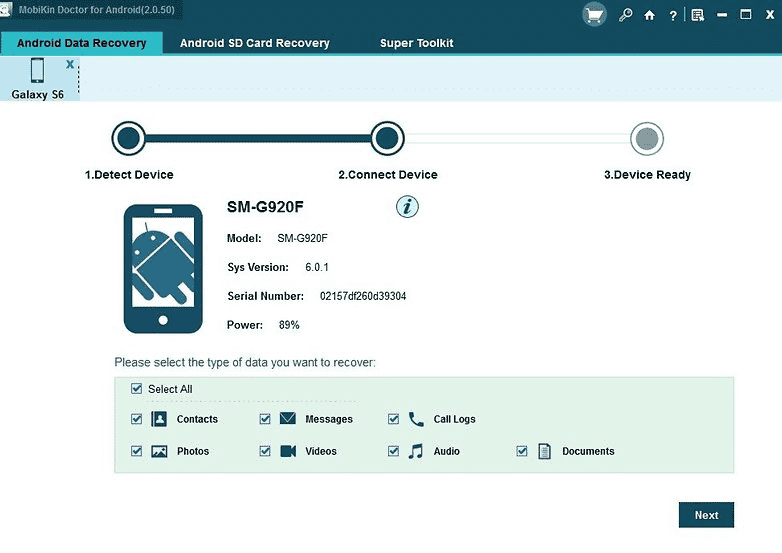This screenshot has height=553, width=782.
Task: Open help with the question mark icon
Action: tap(672, 15)
